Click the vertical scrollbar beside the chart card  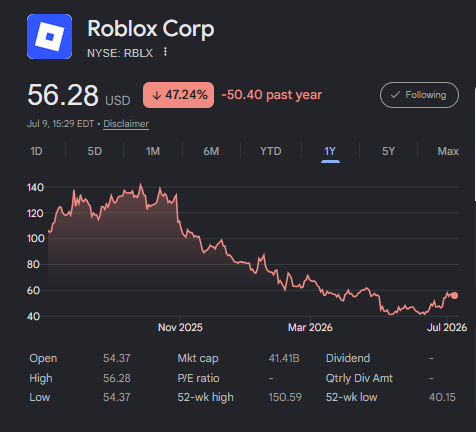475,144
